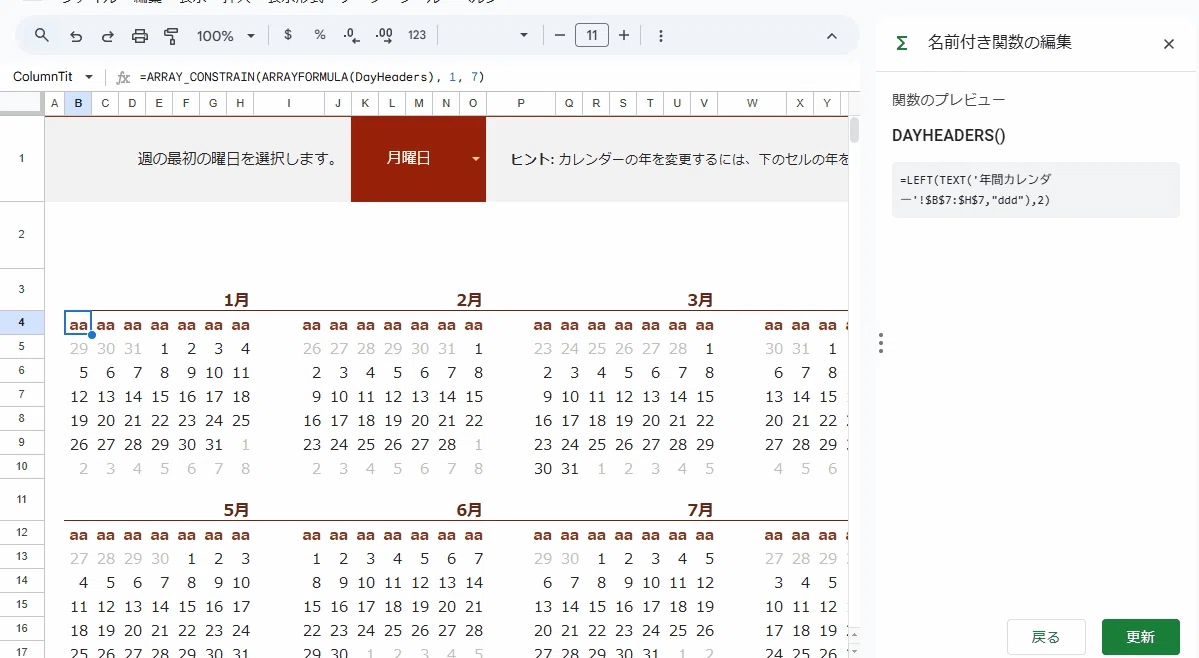
Task: Click the search menus magnifier icon
Action: click(42, 35)
